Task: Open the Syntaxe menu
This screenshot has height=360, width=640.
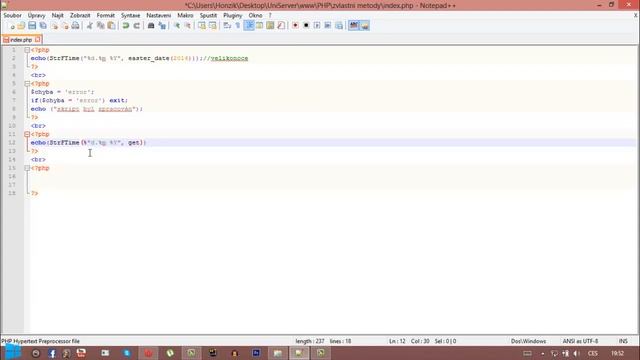Action: tap(131, 16)
